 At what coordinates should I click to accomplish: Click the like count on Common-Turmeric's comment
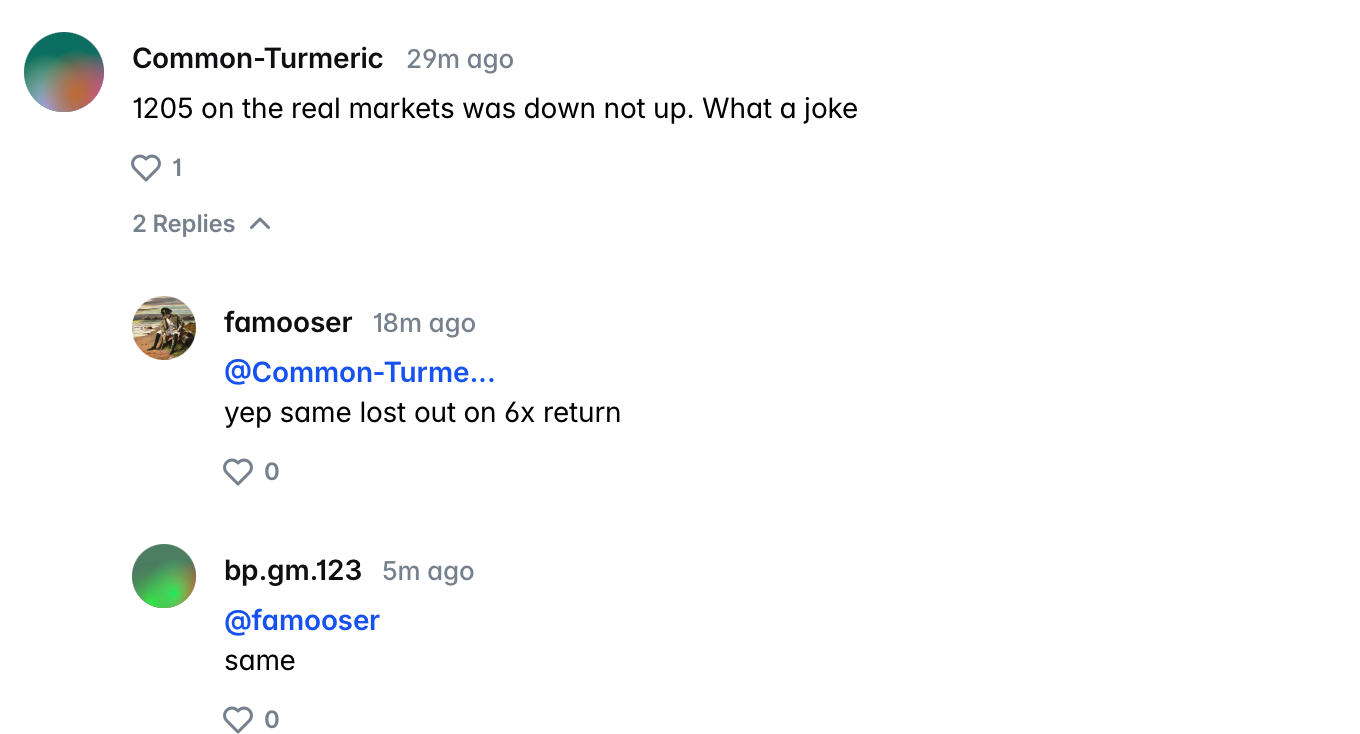[x=177, y=168]
